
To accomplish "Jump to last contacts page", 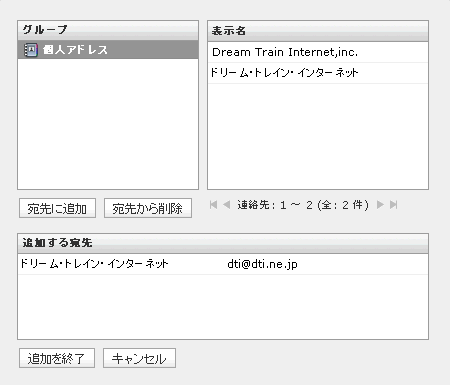I will 394,205.
